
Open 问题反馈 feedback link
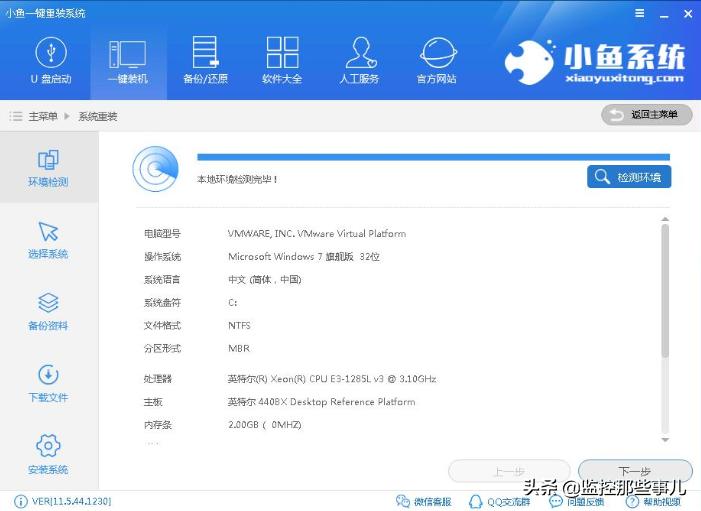pos(577,502)
